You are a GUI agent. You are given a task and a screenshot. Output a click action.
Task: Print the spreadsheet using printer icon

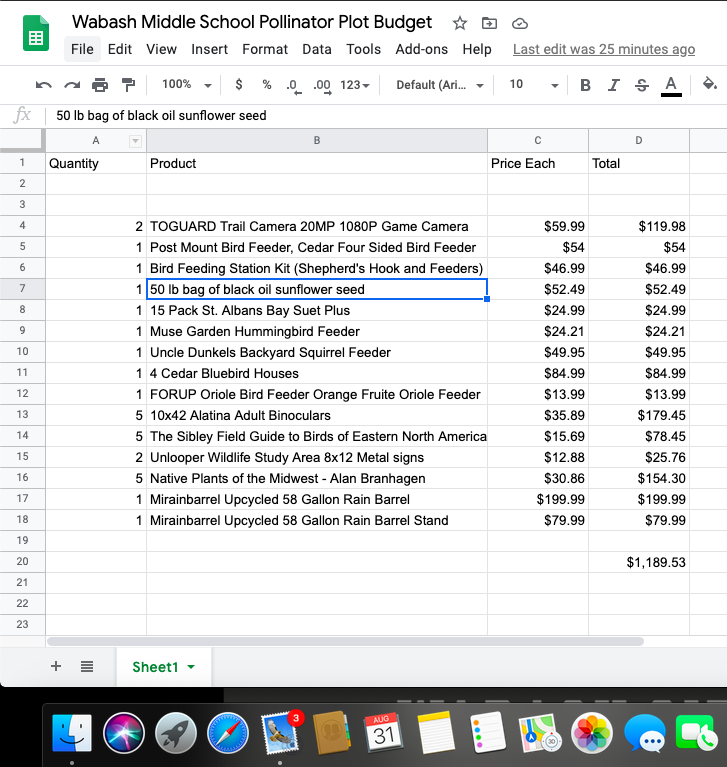coord(100,86)
